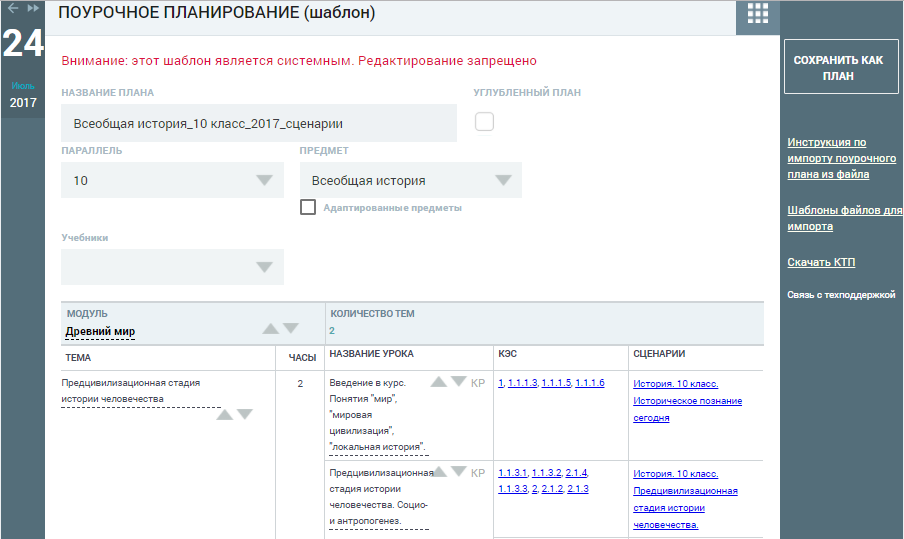Check the Адаптированные предметы checkbox
This screenshot has width=904, height=539.
click(308, 207)
